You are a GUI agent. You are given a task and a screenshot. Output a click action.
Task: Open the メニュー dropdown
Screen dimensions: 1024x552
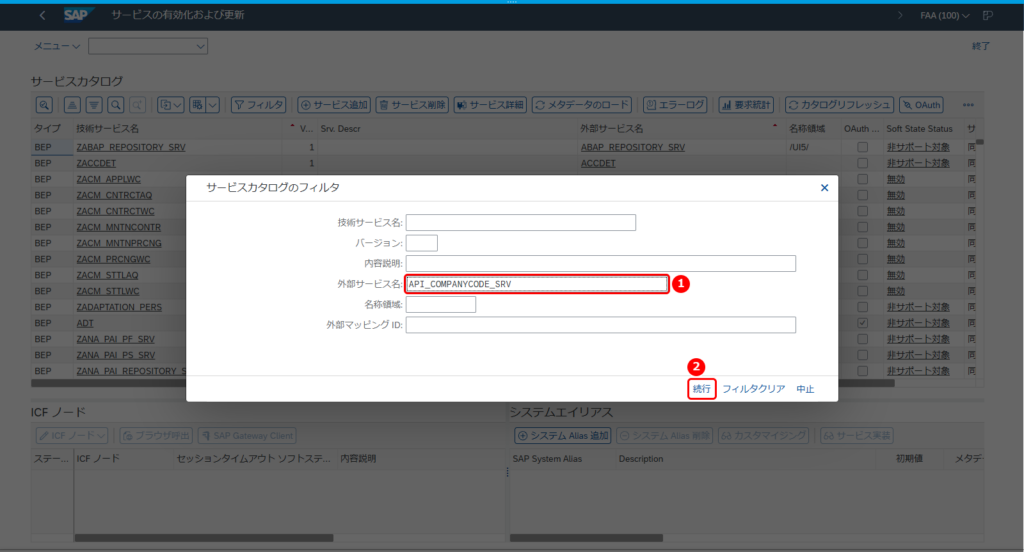[x=57, y=46]
